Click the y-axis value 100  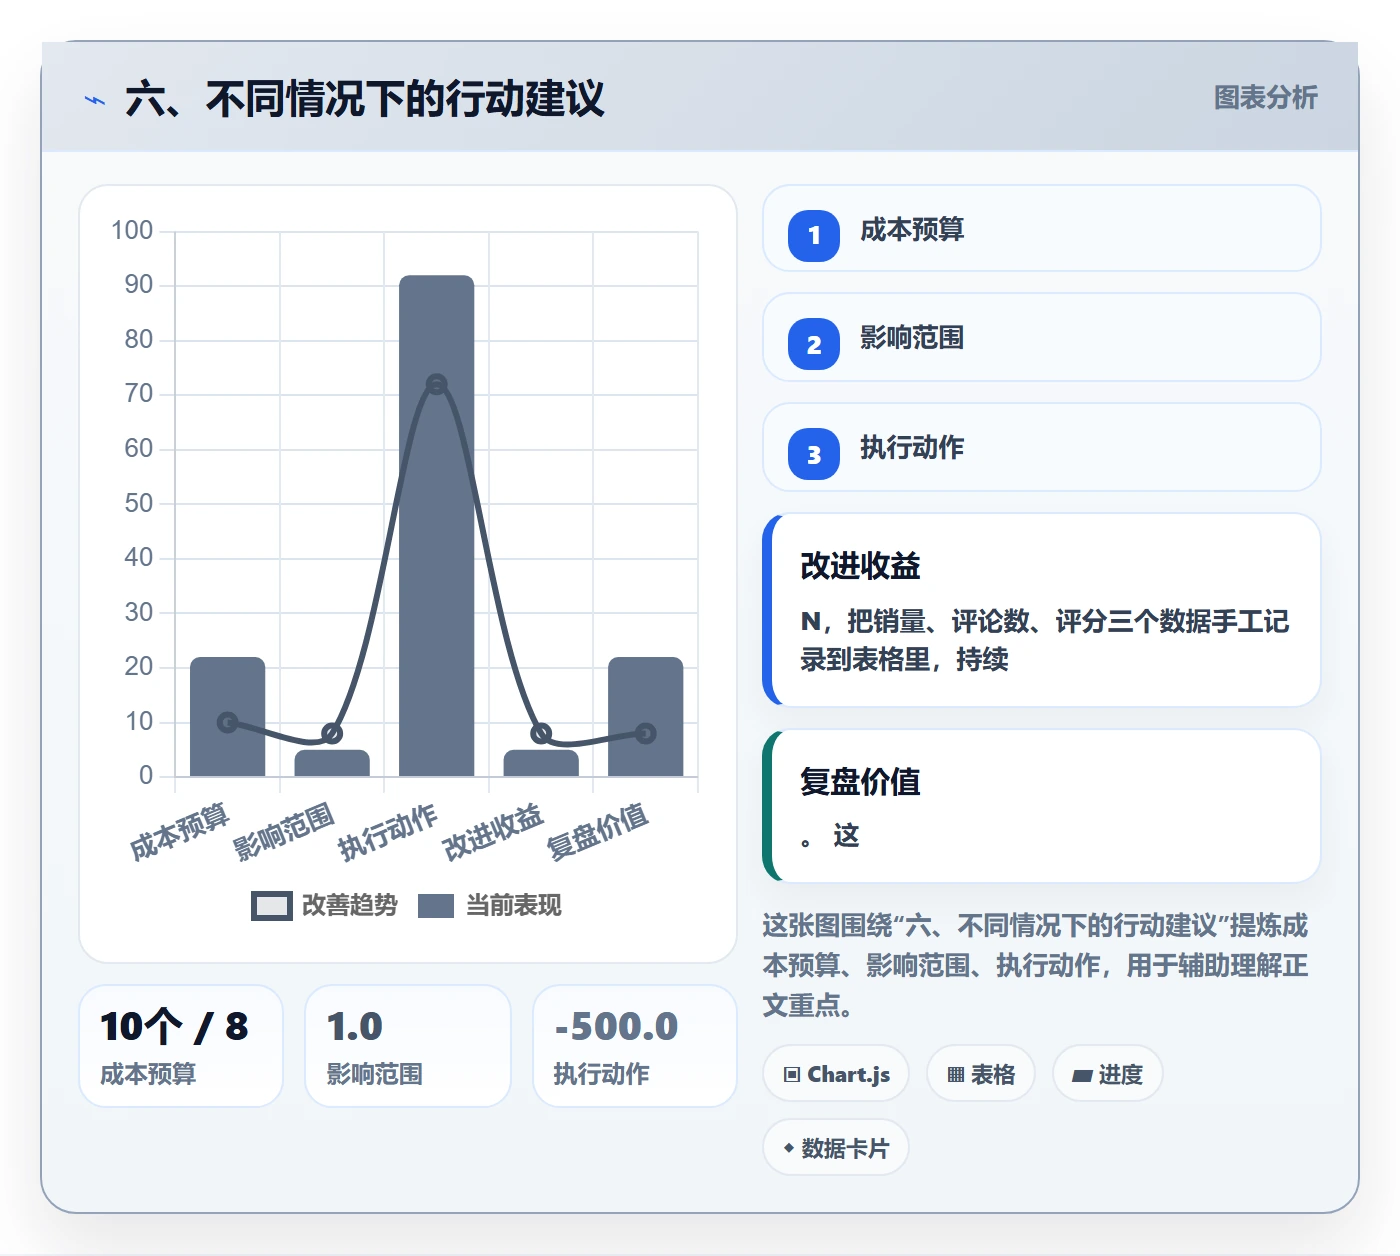132,230
